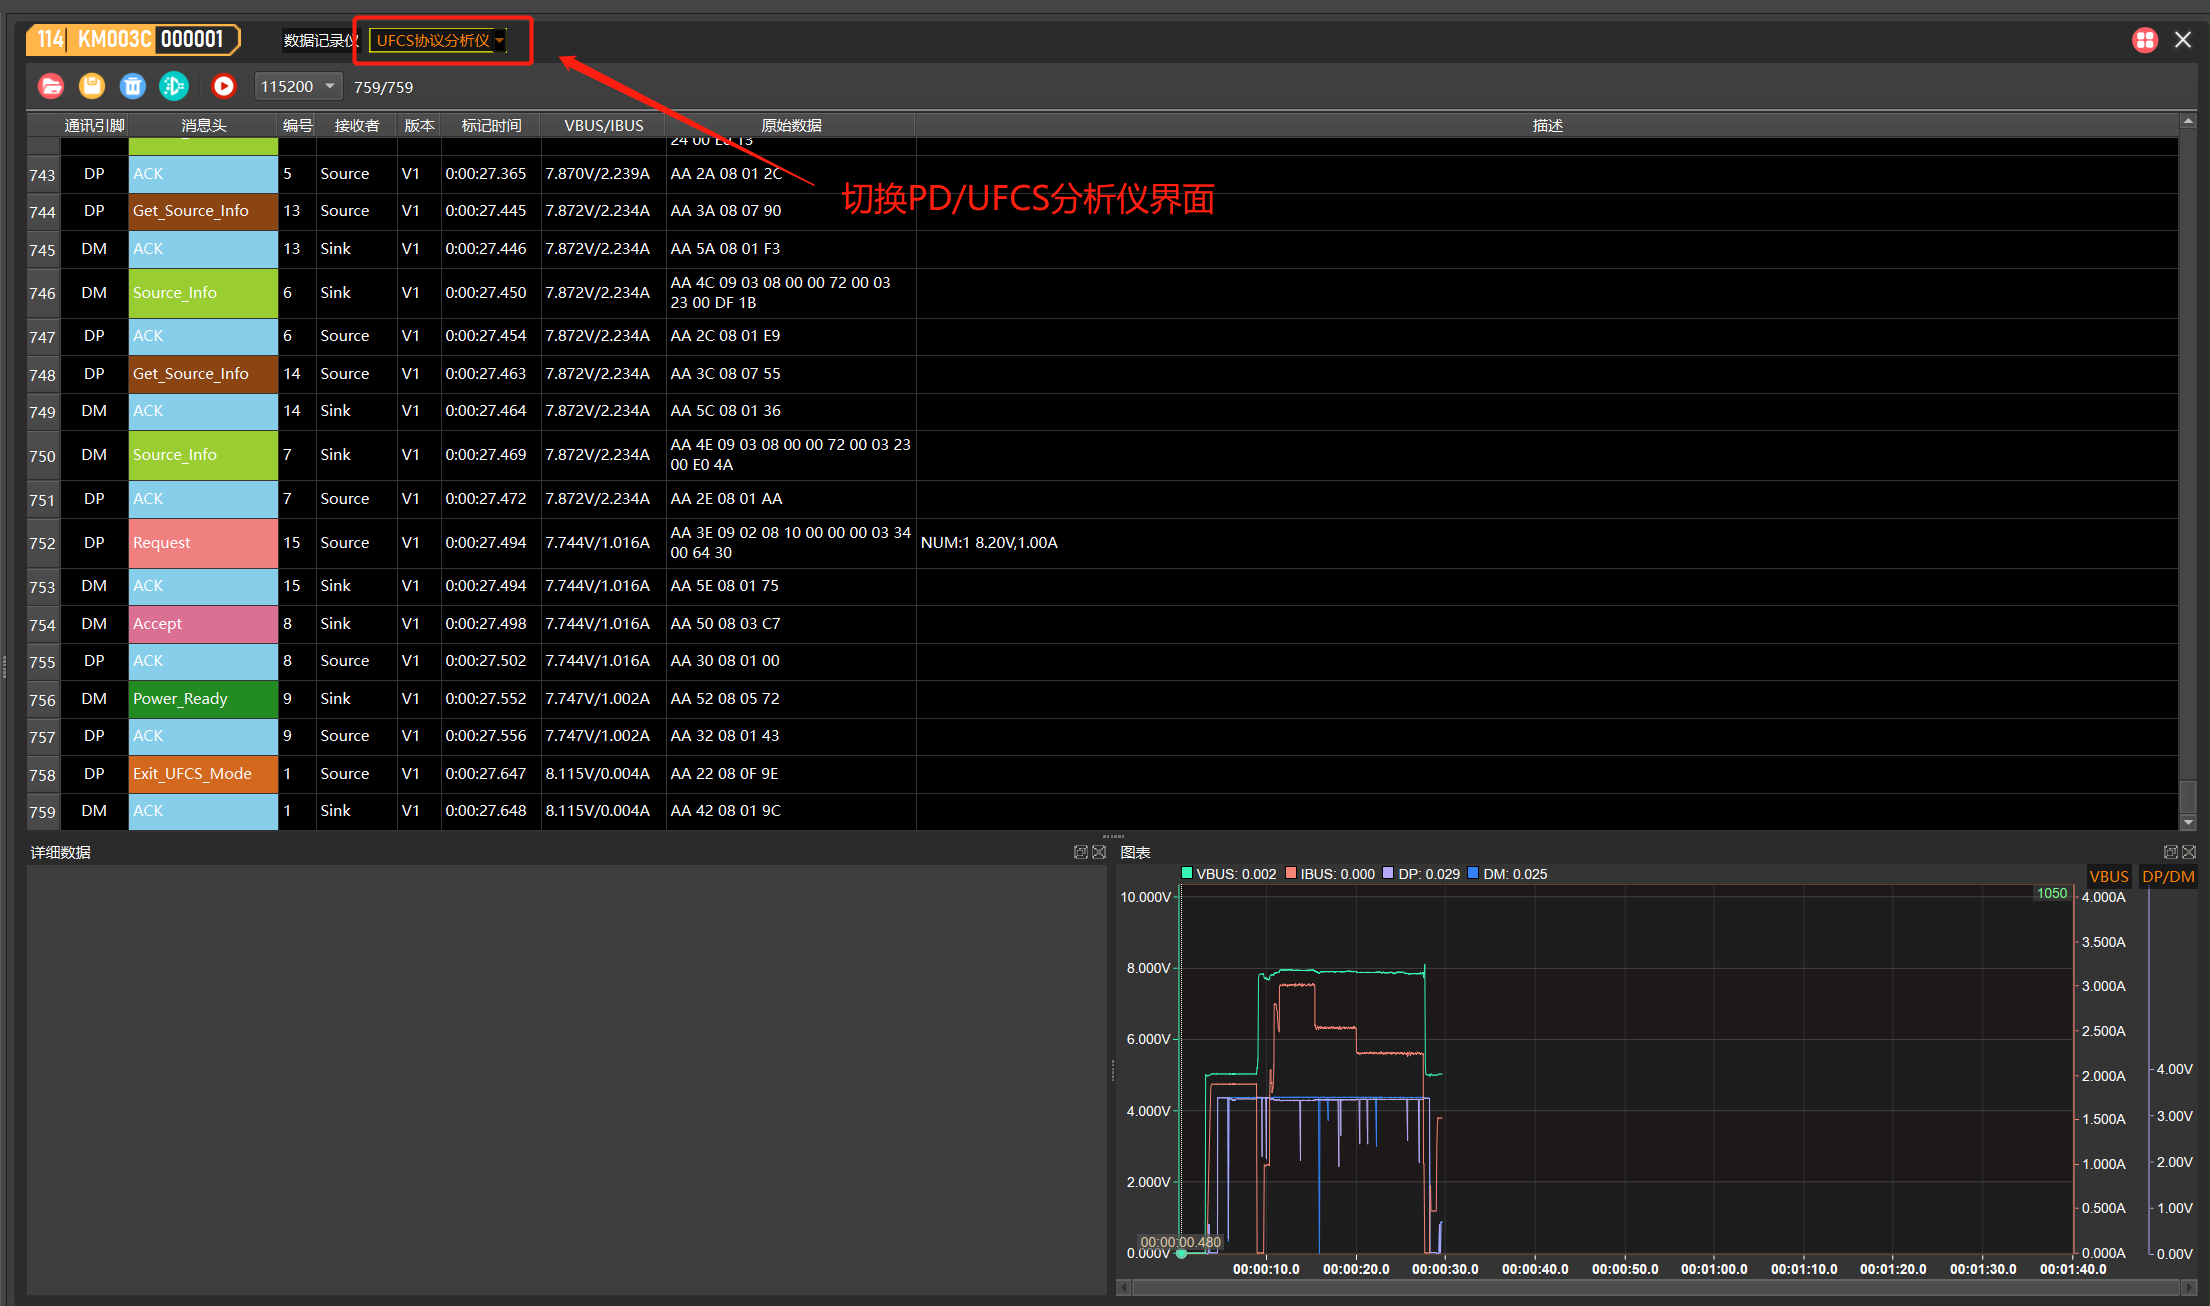Select the ACK message in row 759
The image size is (2210, 1306).
204,811
